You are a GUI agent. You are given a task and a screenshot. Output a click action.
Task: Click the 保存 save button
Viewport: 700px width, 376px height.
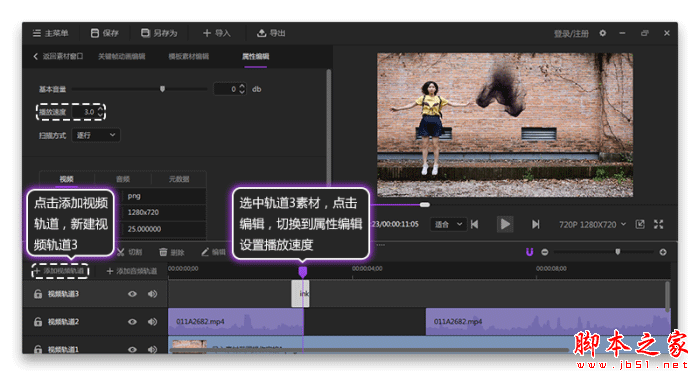(104, 33)
